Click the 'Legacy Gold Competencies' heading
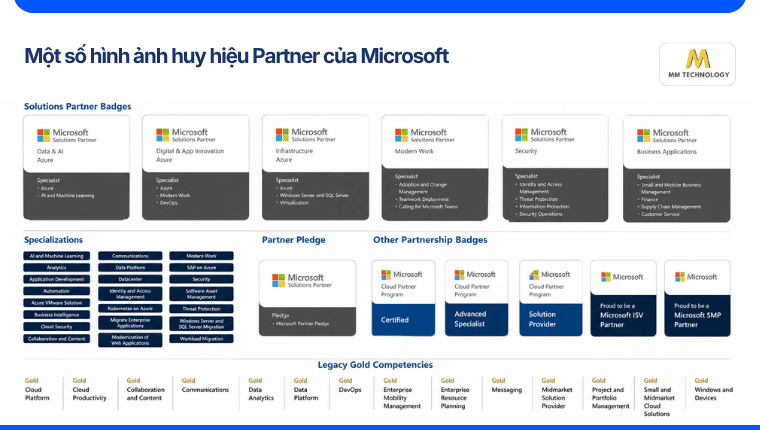Viewport: 760px width, 430px height. pos(375,365)
